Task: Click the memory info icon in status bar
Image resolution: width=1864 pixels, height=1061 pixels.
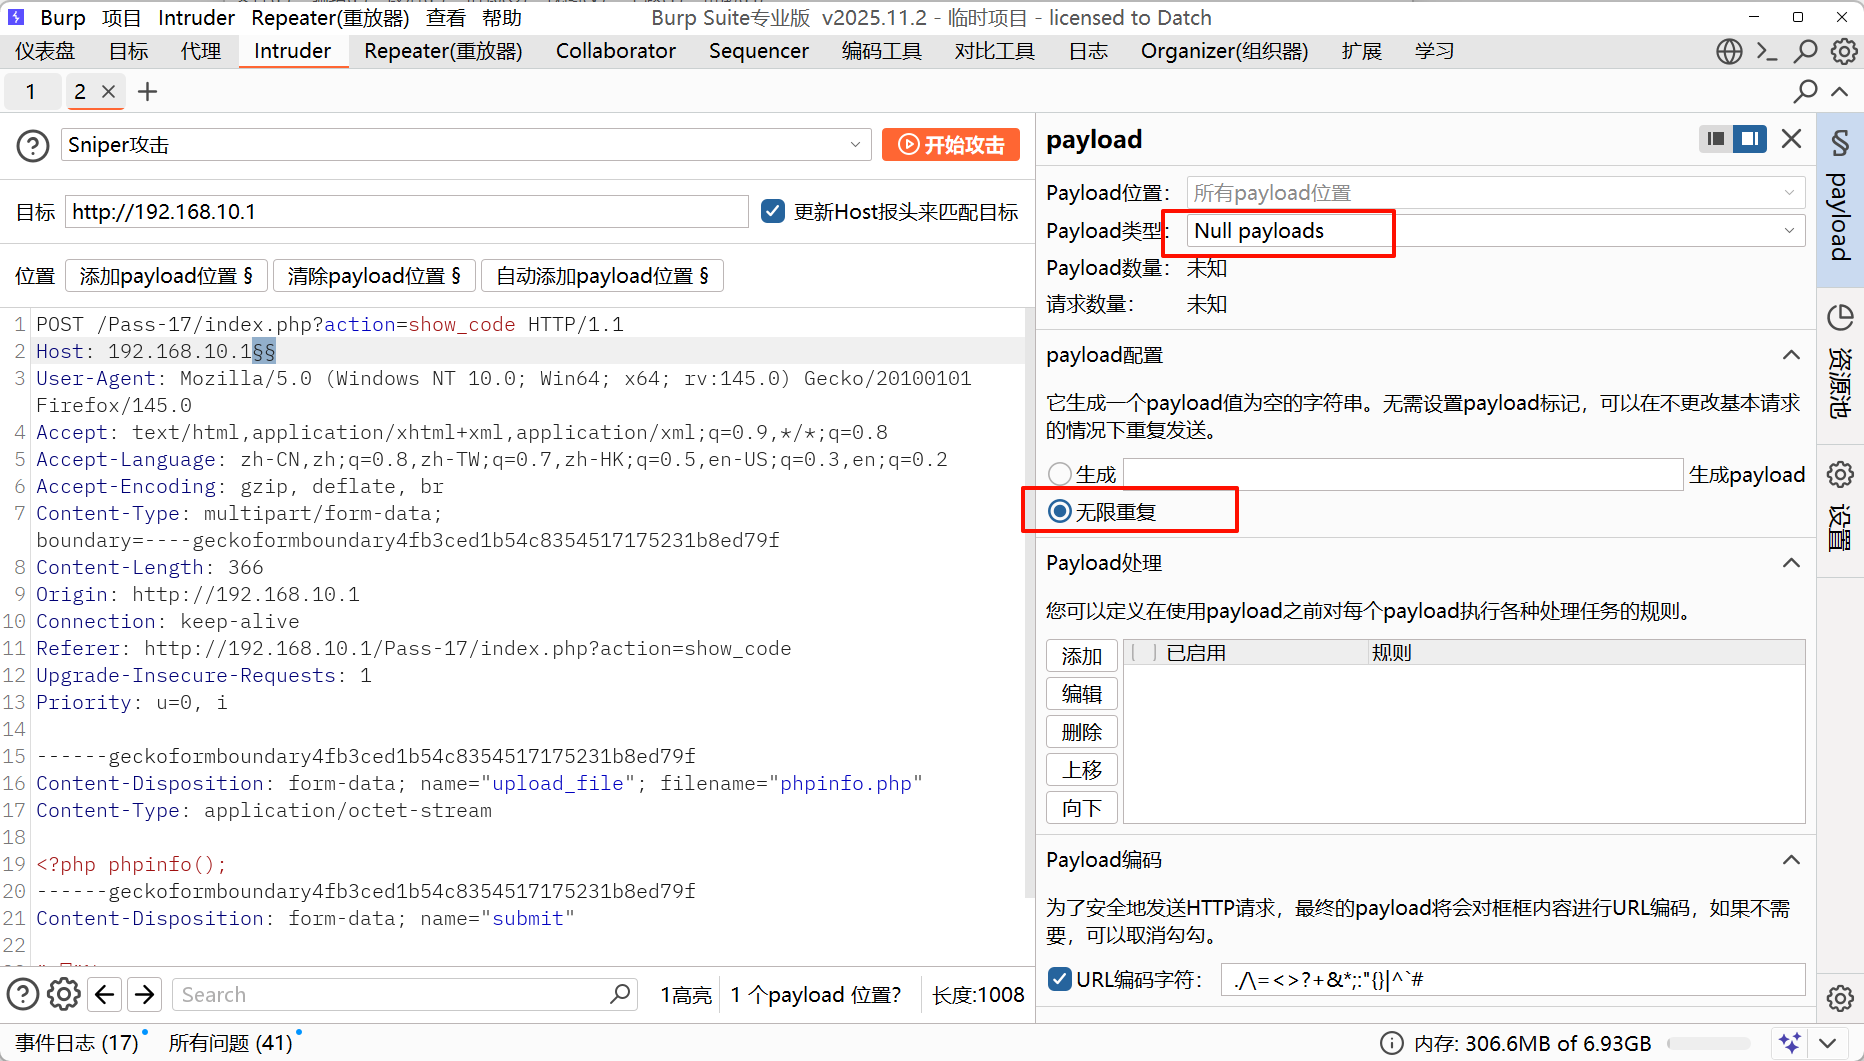Action: [x=1391, y=1044]
